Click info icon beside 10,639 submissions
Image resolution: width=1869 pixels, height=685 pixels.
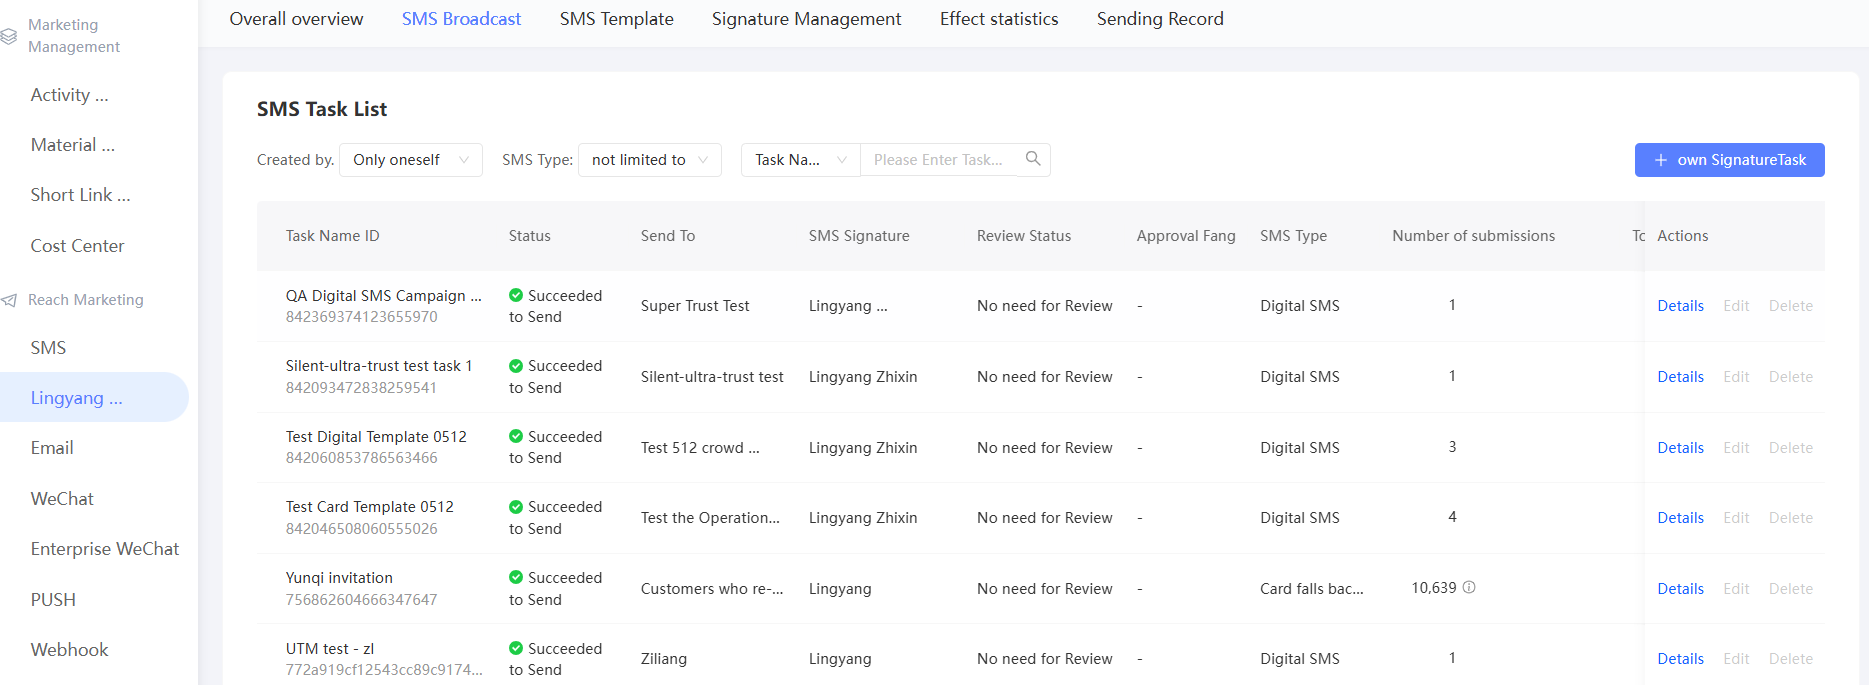[x=1469, y=588]
